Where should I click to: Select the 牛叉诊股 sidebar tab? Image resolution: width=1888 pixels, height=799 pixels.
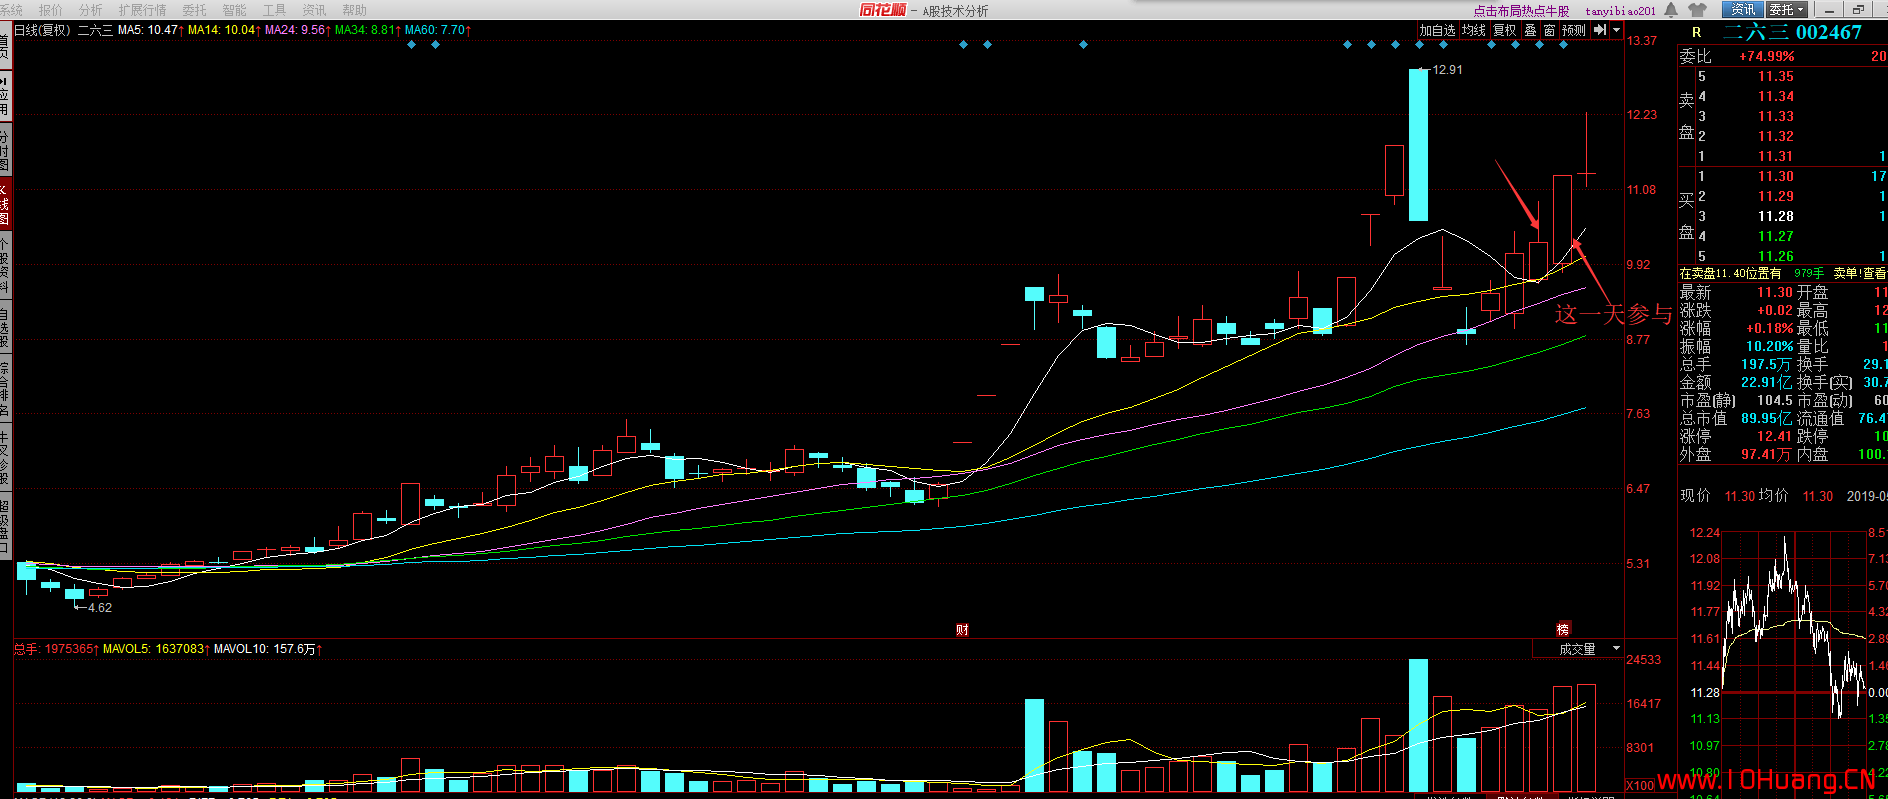(x=5, y=456)
